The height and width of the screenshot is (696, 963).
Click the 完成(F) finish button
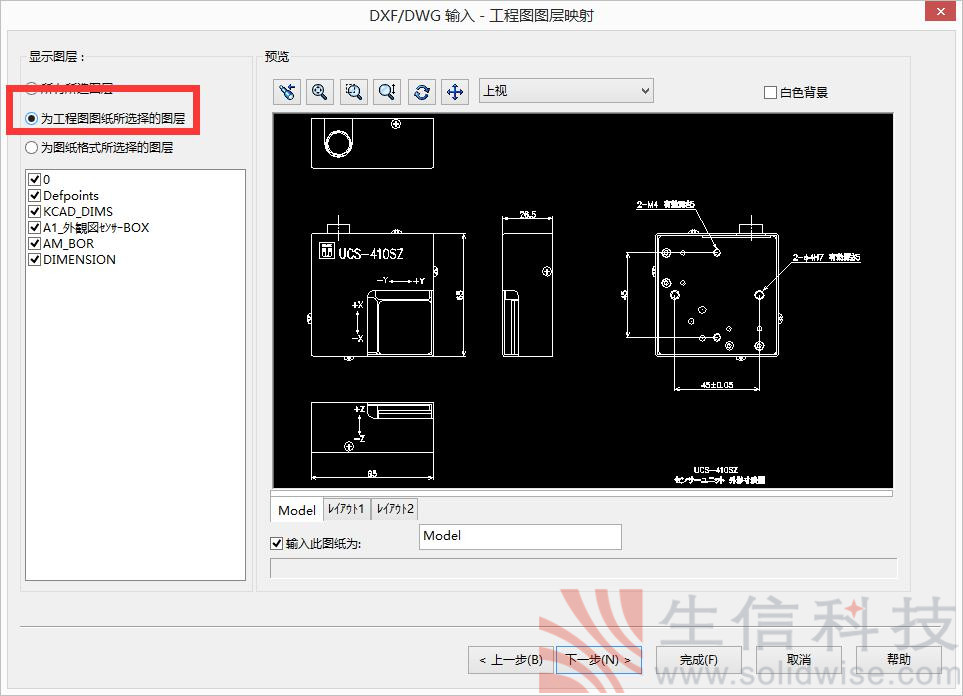(x=698, y=660)
